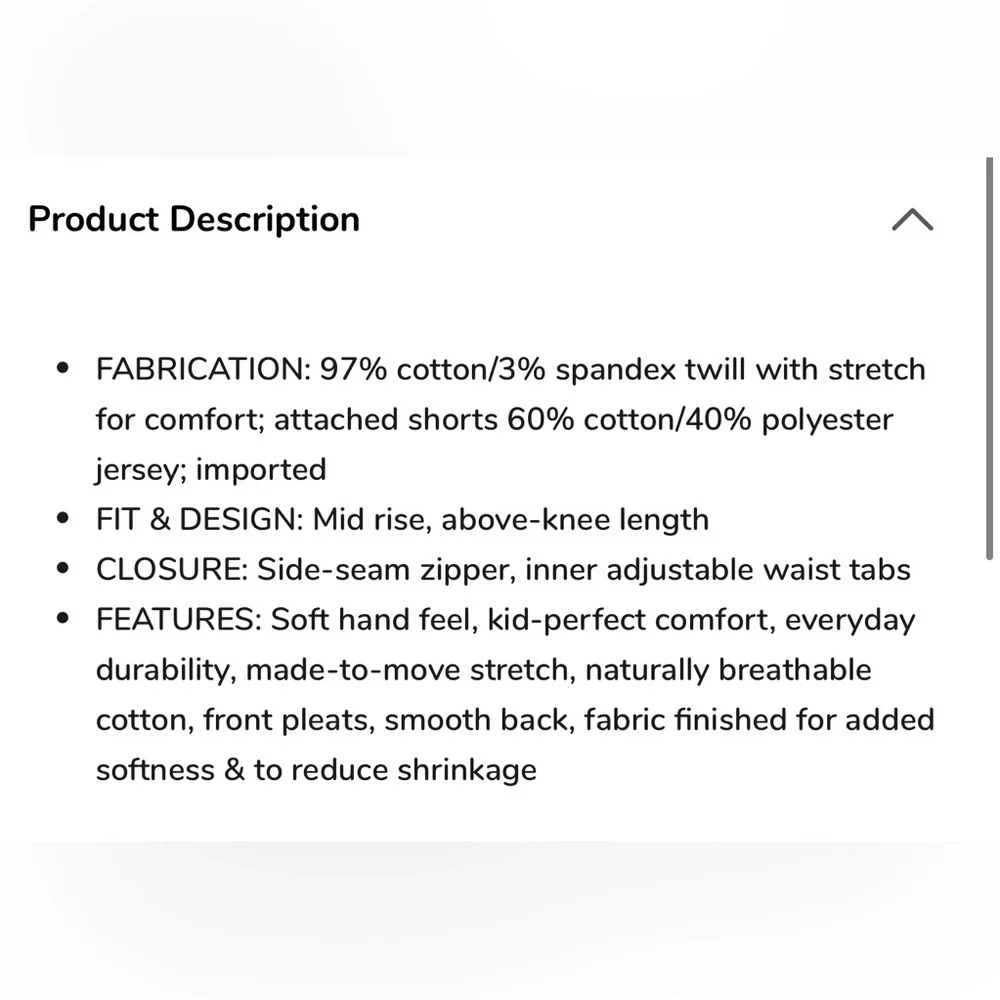Image resolution: width=1000 pixels, height=1000 pixels.
Task: Click the bullet dot before FABRICATION
Action: [62, 368]
